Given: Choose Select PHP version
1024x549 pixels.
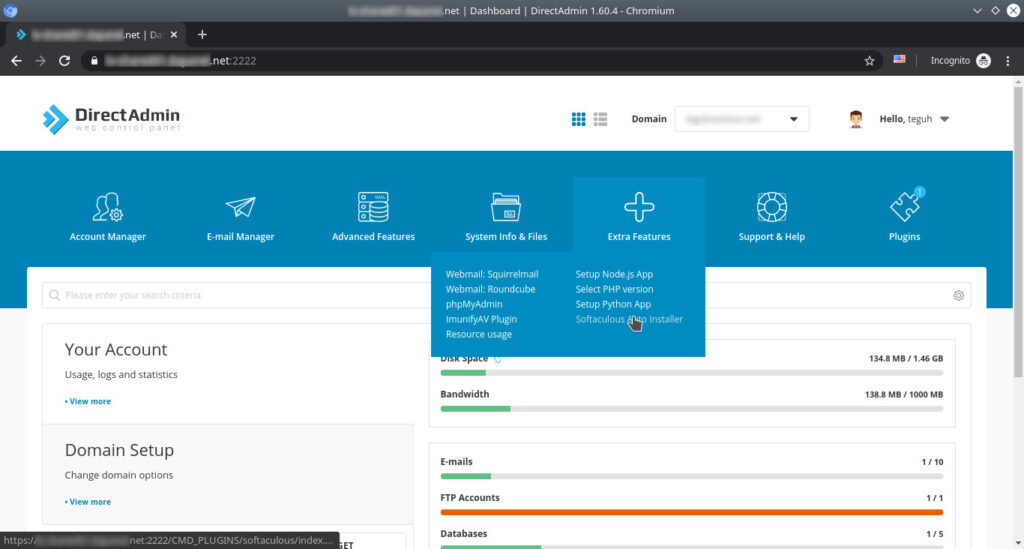Looking at the screenshot, I should coord(614,289).
